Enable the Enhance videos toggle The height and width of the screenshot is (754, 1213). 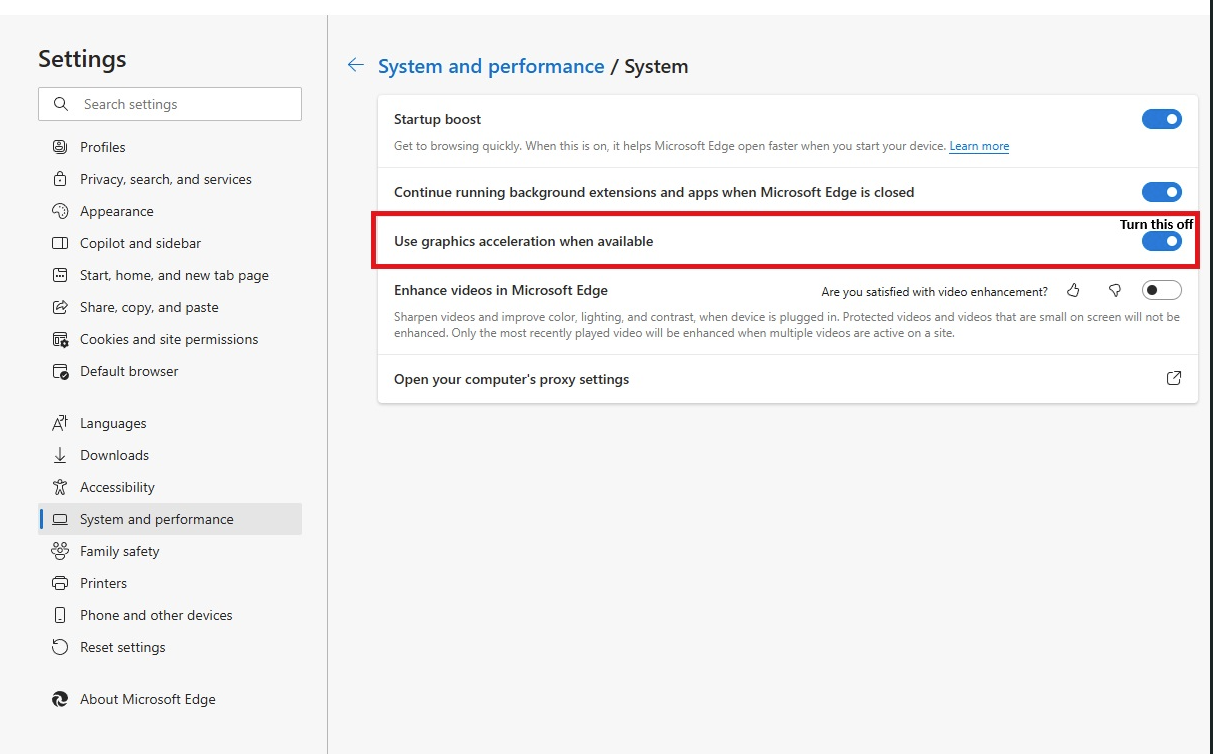point(1161,291)
